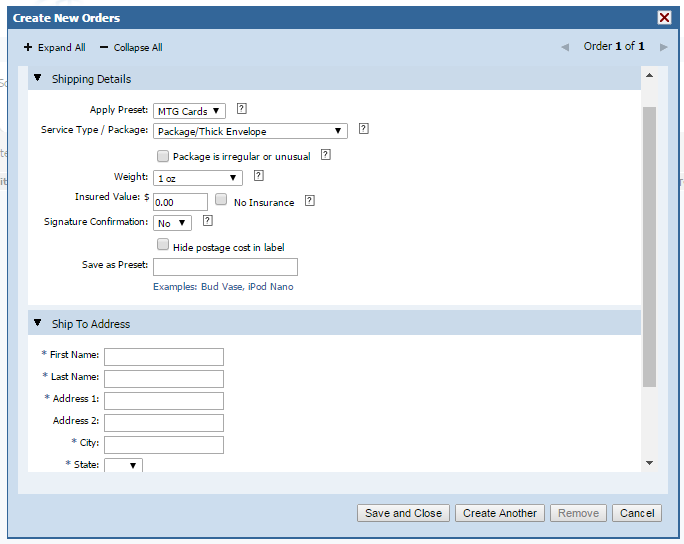This screenshot has width=684, height=544.
Task: Click the Remove button
Action: 578,513
